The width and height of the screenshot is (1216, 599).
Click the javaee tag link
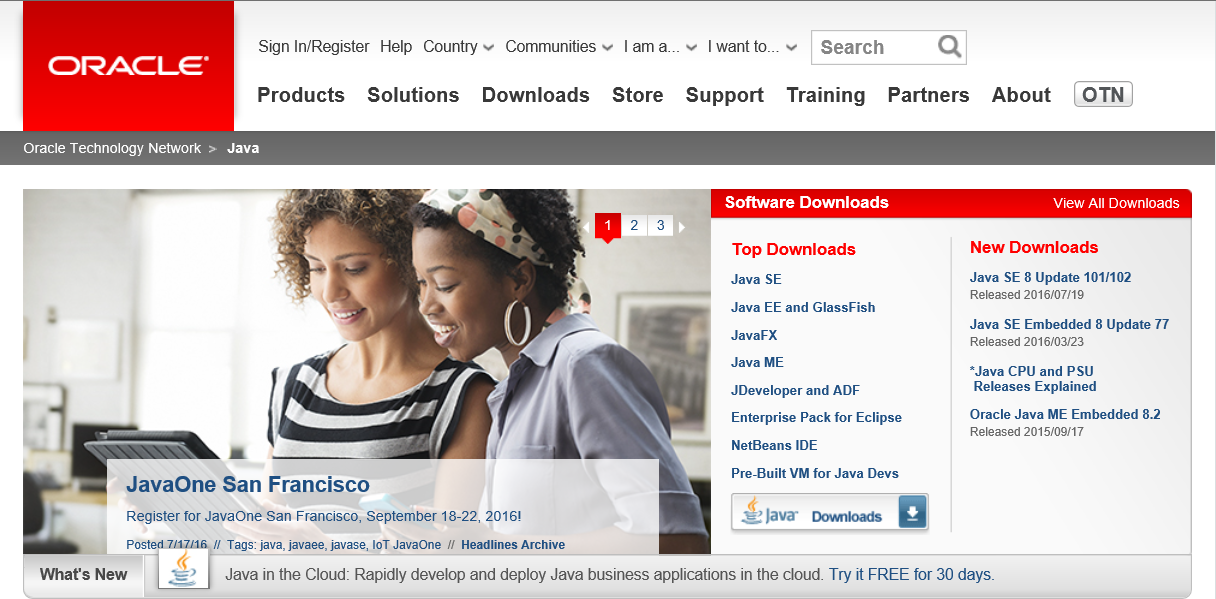(x=305, y=545)
